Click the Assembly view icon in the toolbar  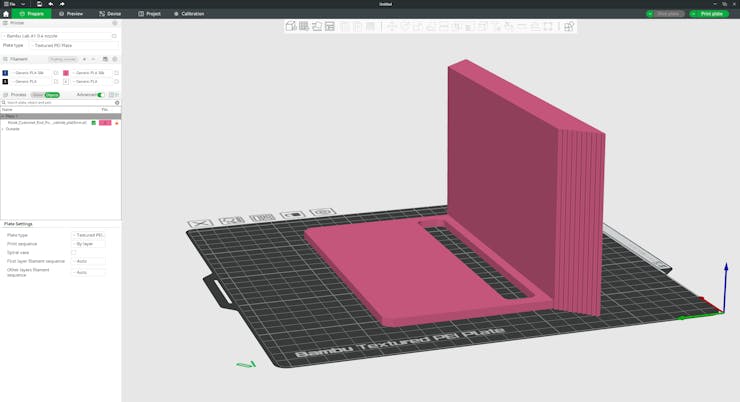point(569,27)
